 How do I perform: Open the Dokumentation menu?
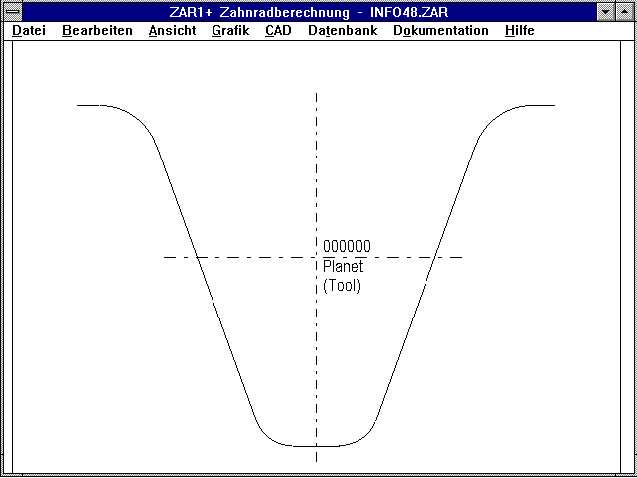click(441, 31)
